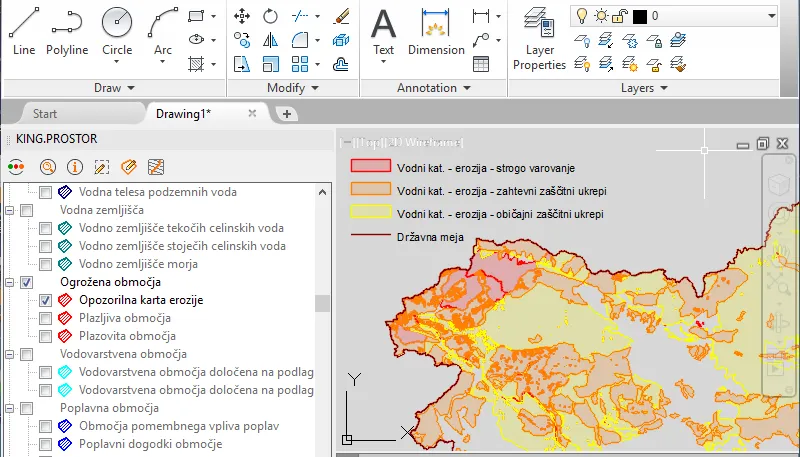Expand the Draw panel dropdown

pyautogui.click(x=114, y=88)
